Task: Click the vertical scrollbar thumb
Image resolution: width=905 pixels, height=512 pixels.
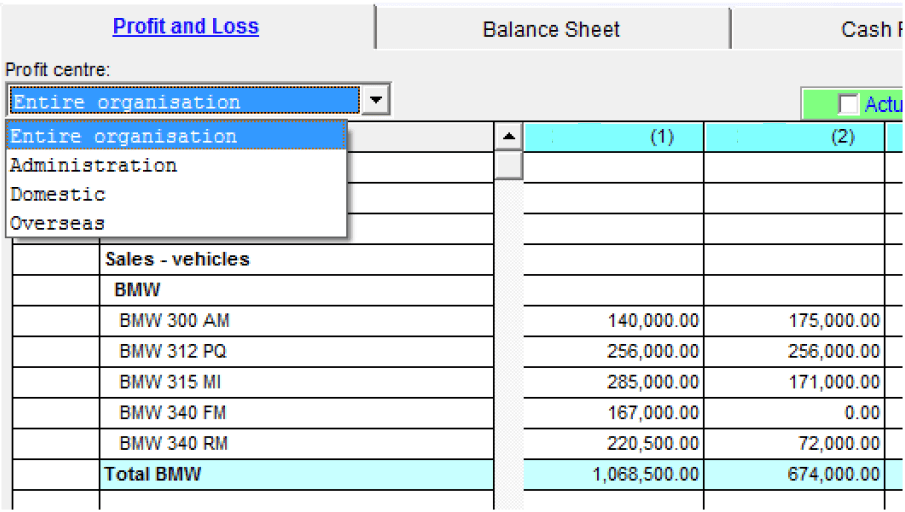Action: pyautogui.click(x=509, y=164)
